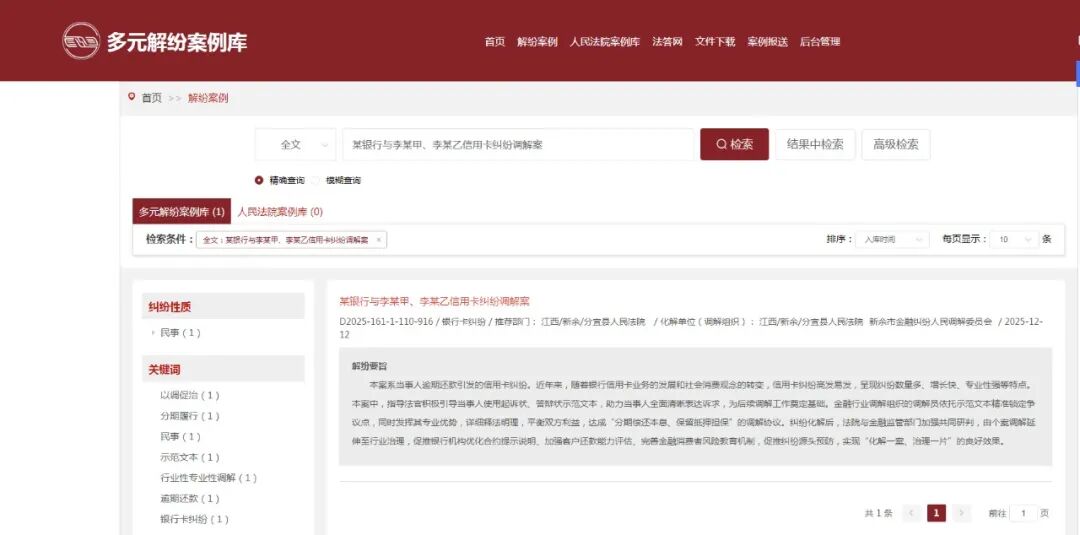Expand the 民事 tree node under 纠纷性质

point(153,333)
